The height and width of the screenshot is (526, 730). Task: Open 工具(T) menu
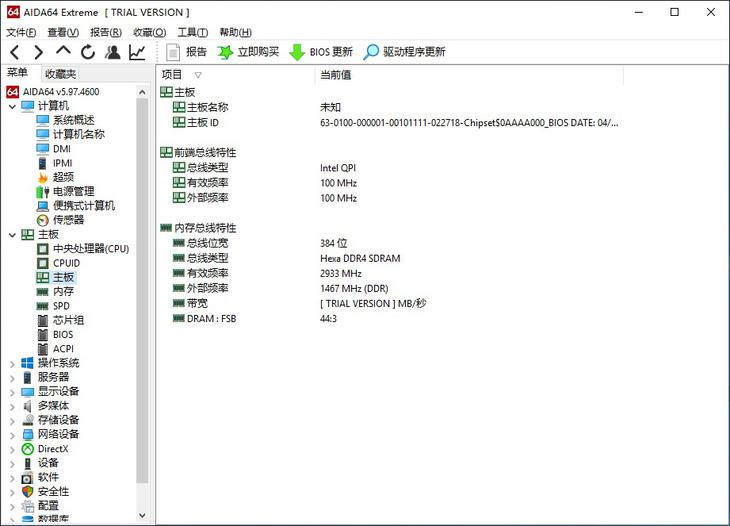click(192, 32)
